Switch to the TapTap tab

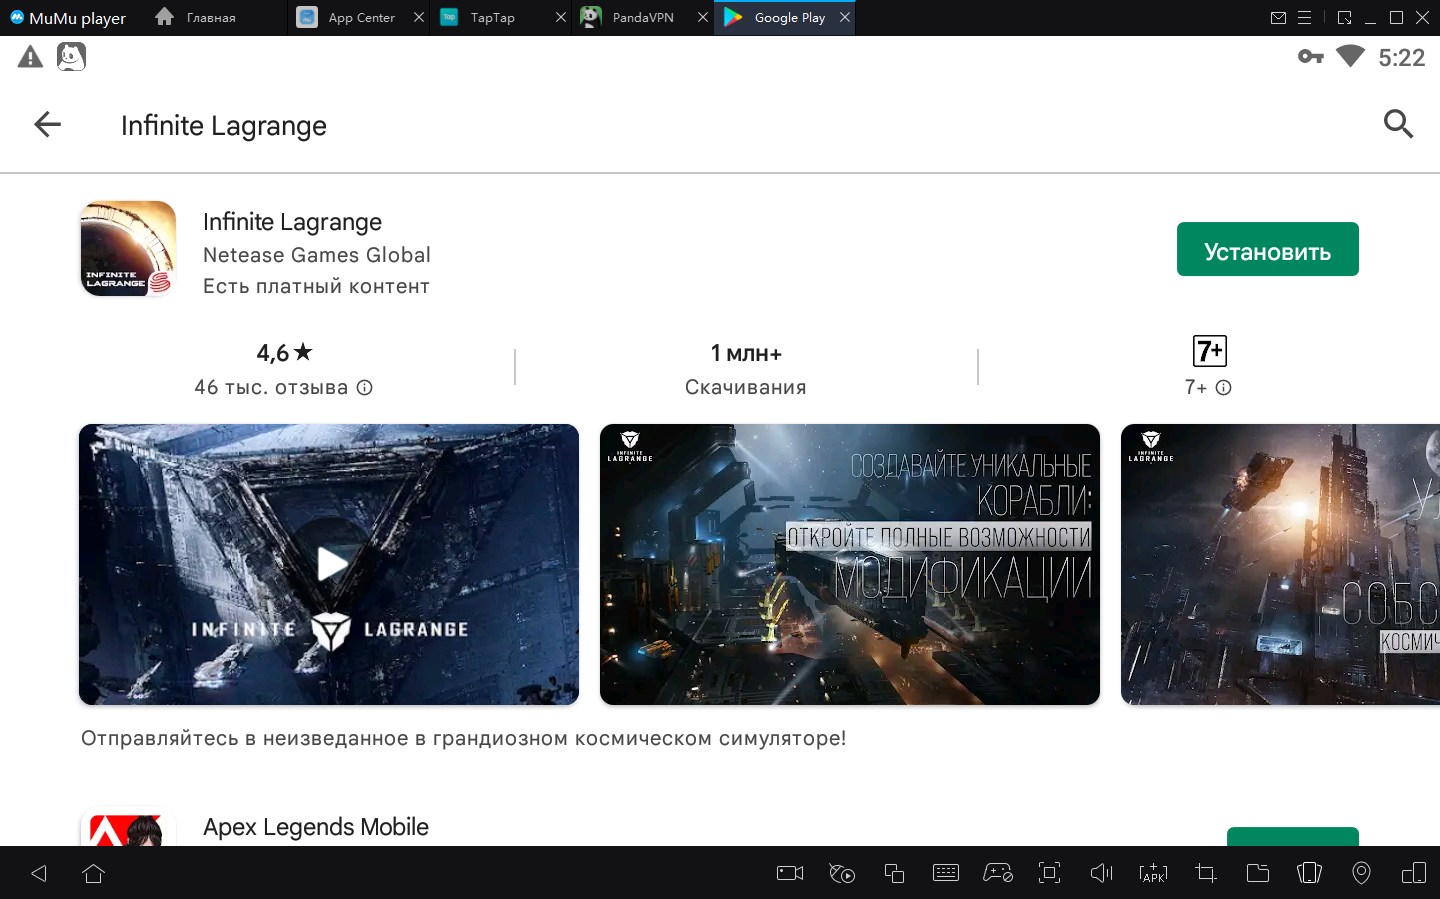(x=492, y=18)
